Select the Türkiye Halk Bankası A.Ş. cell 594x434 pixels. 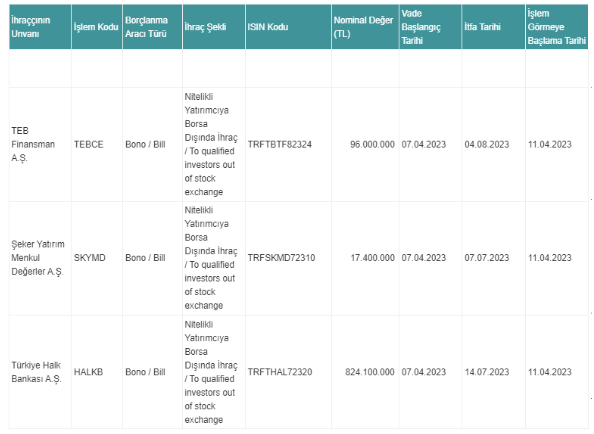tap(40, 372)
